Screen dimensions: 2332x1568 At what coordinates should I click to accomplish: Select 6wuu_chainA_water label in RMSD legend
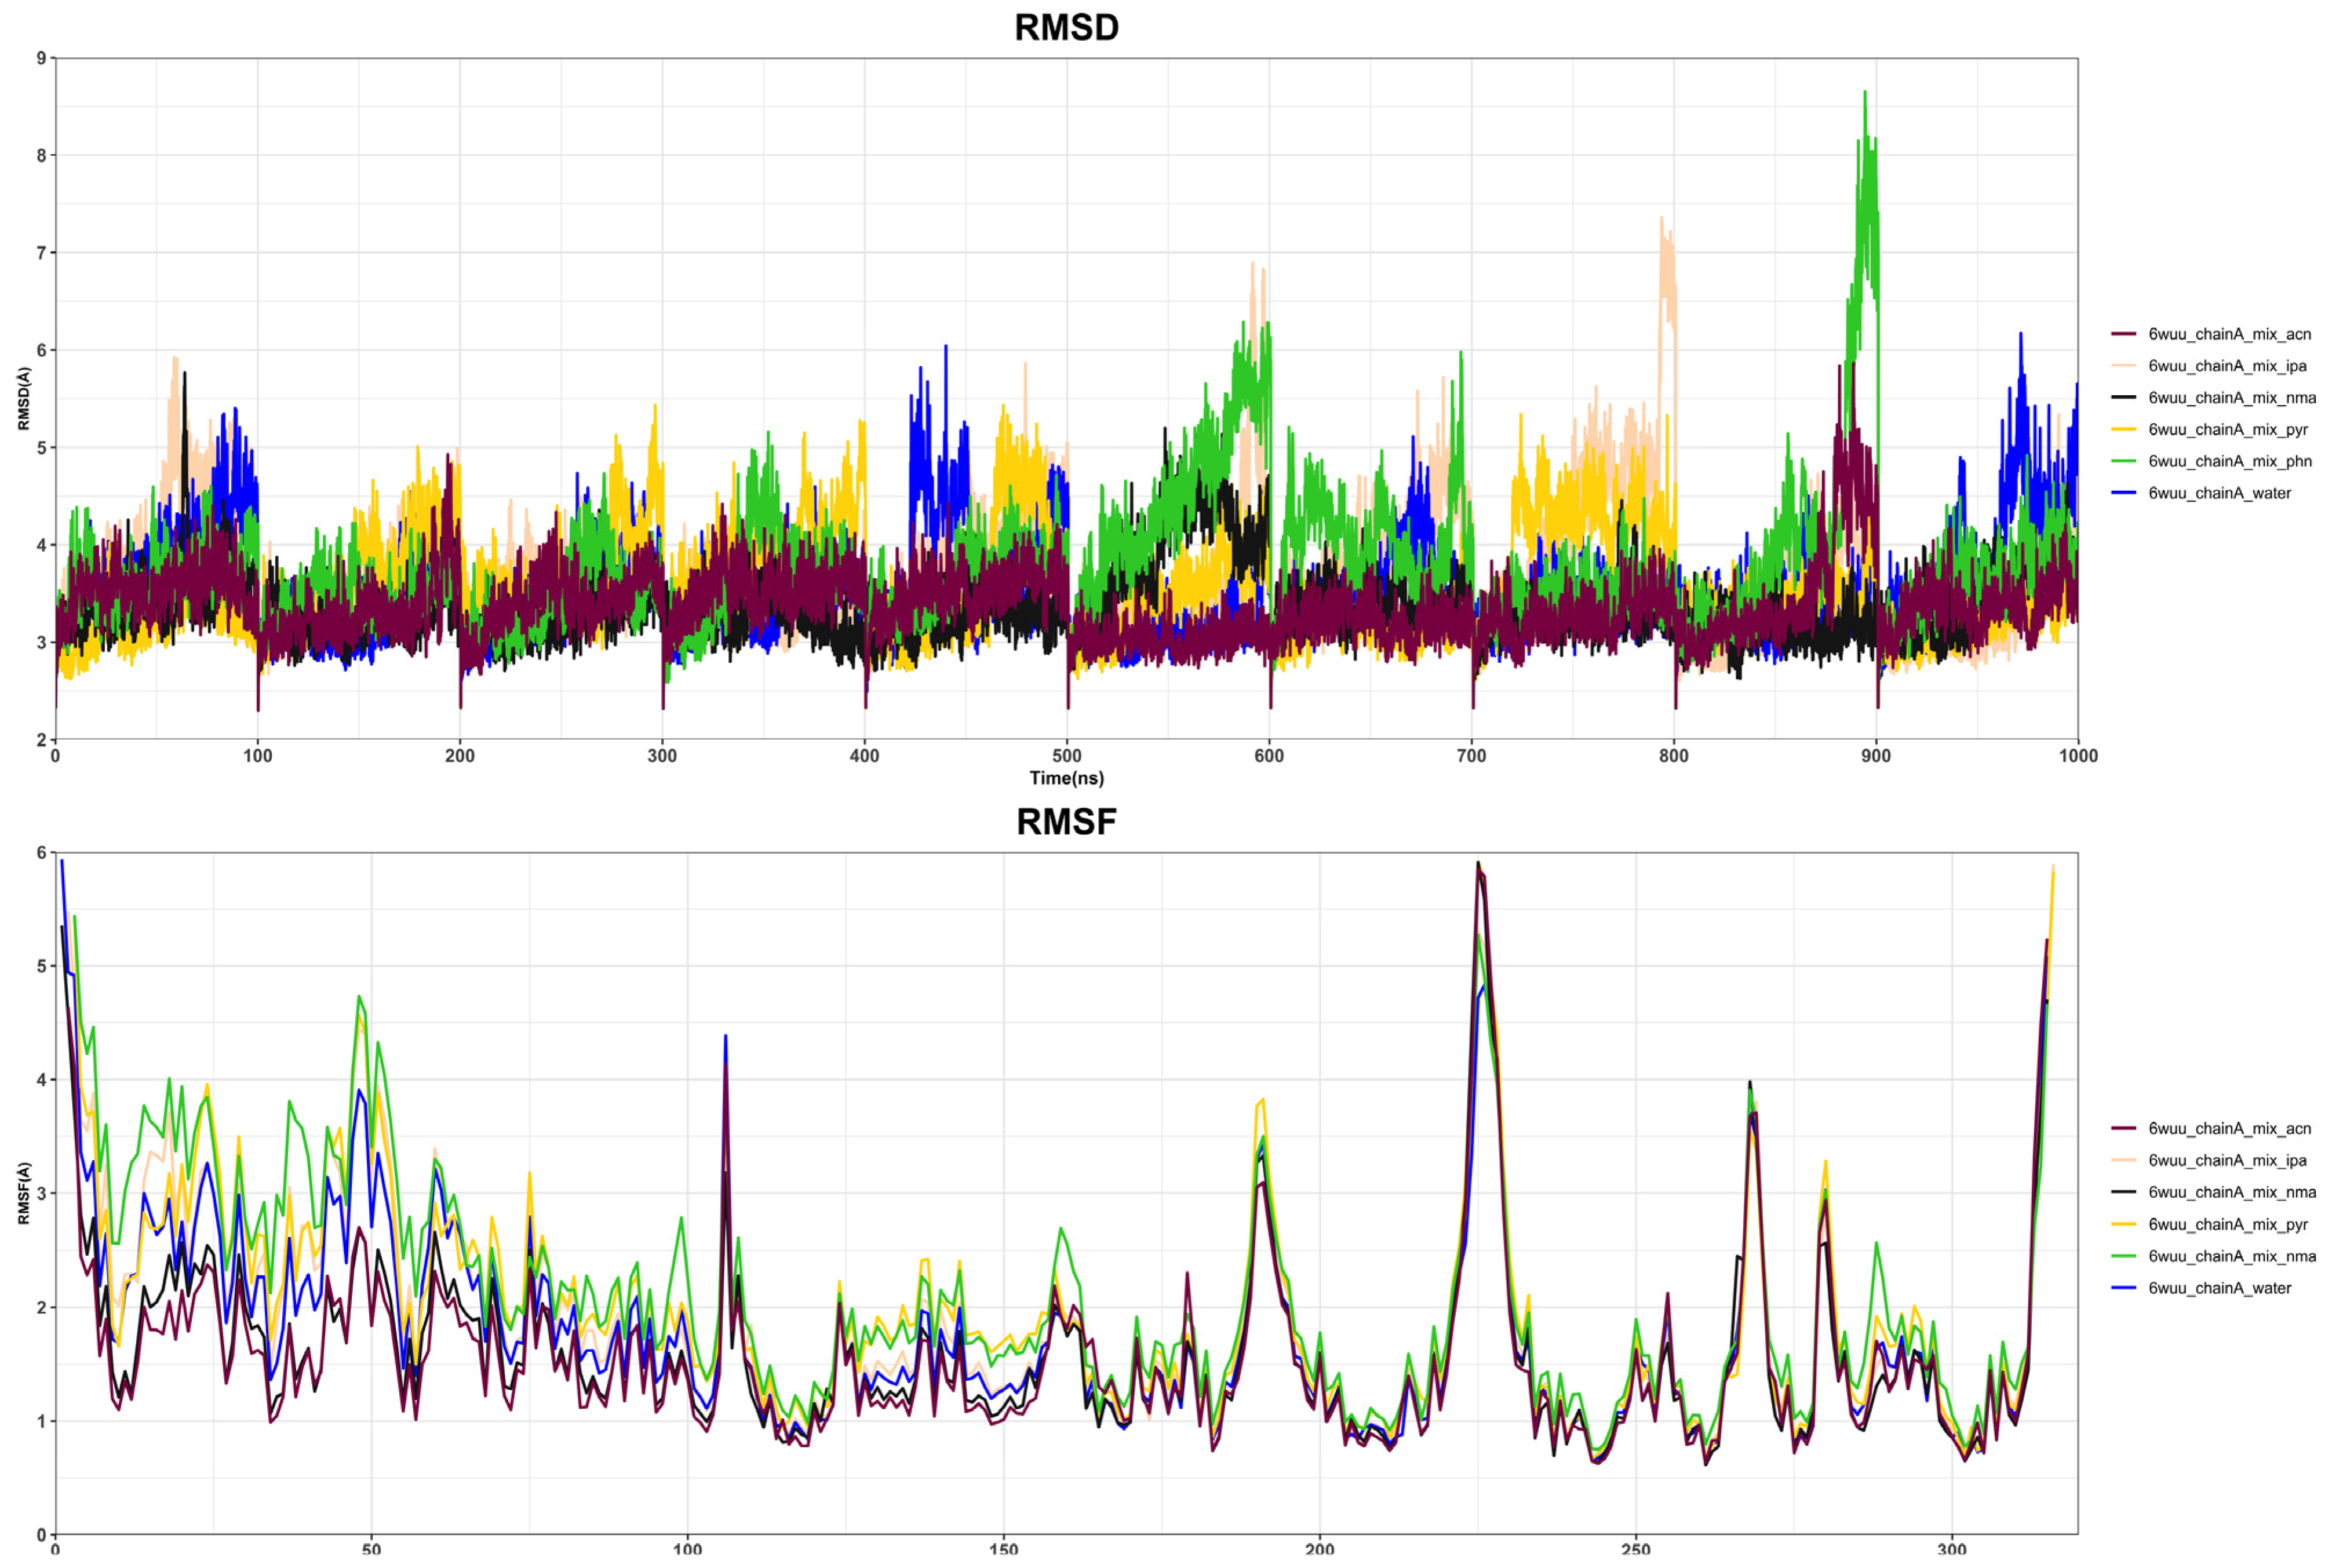point(2219,493)
